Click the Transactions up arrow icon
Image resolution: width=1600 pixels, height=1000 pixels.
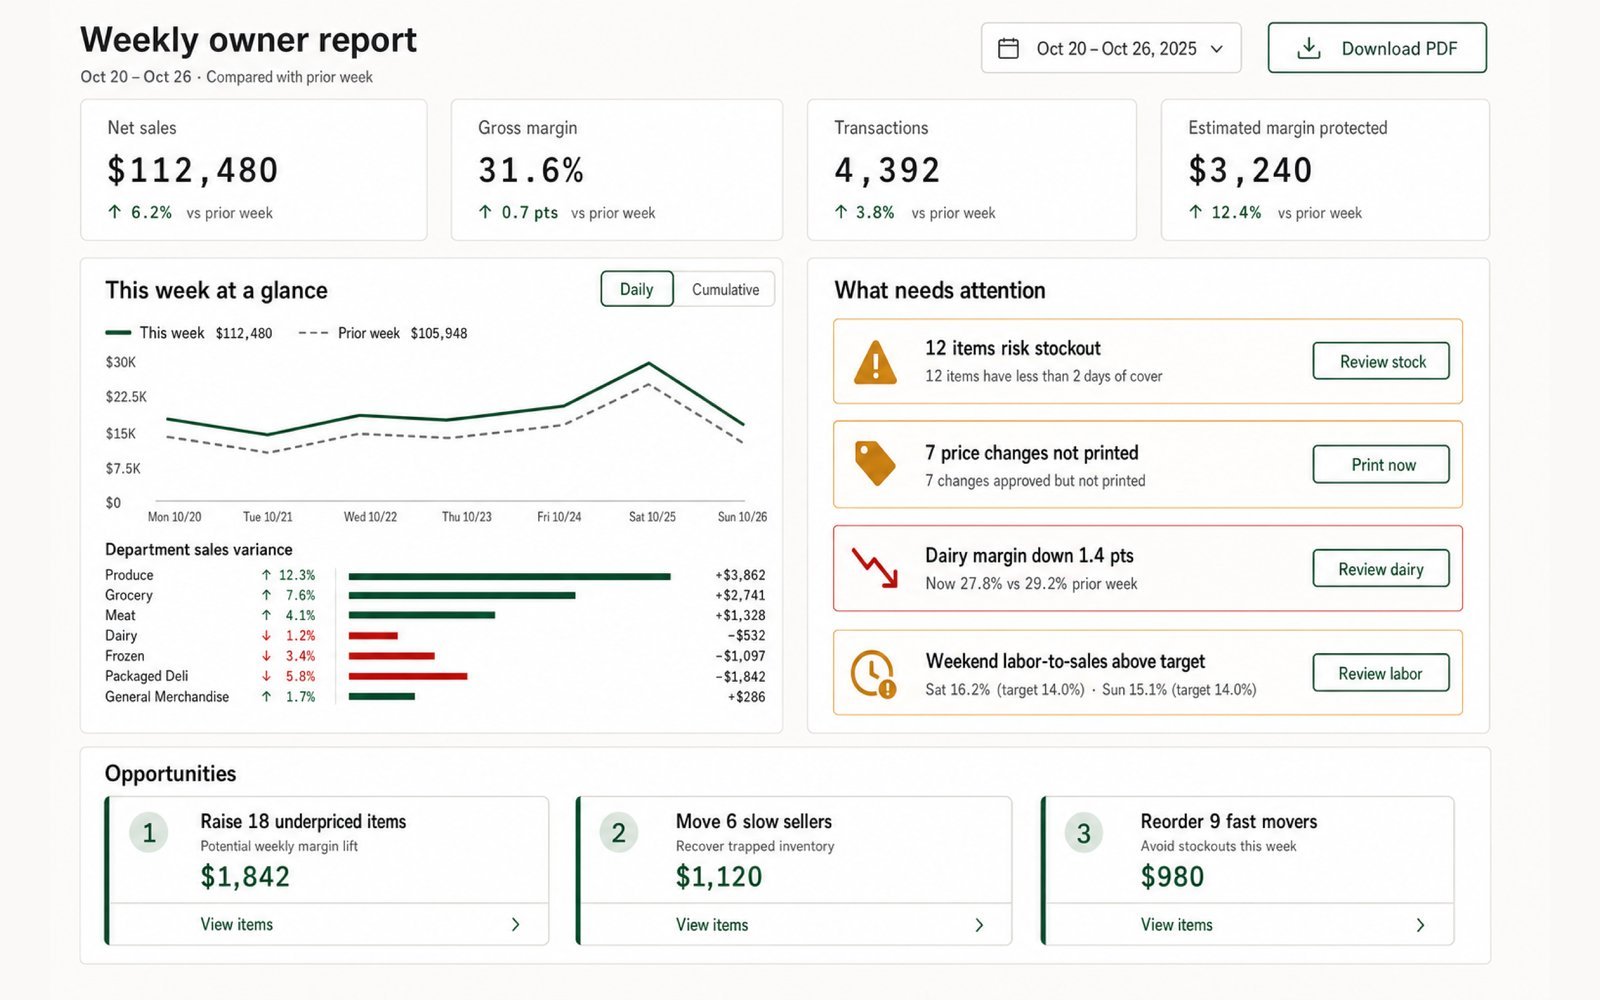click(x=841, y=212)
